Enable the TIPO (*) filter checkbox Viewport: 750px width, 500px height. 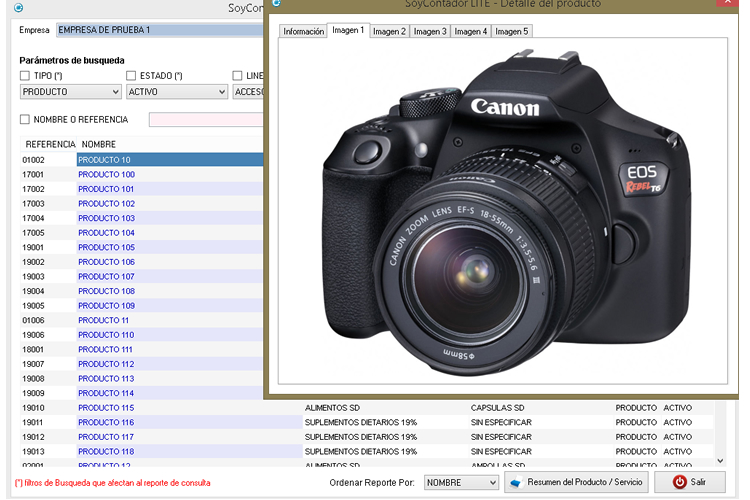(x=25, y=76)
